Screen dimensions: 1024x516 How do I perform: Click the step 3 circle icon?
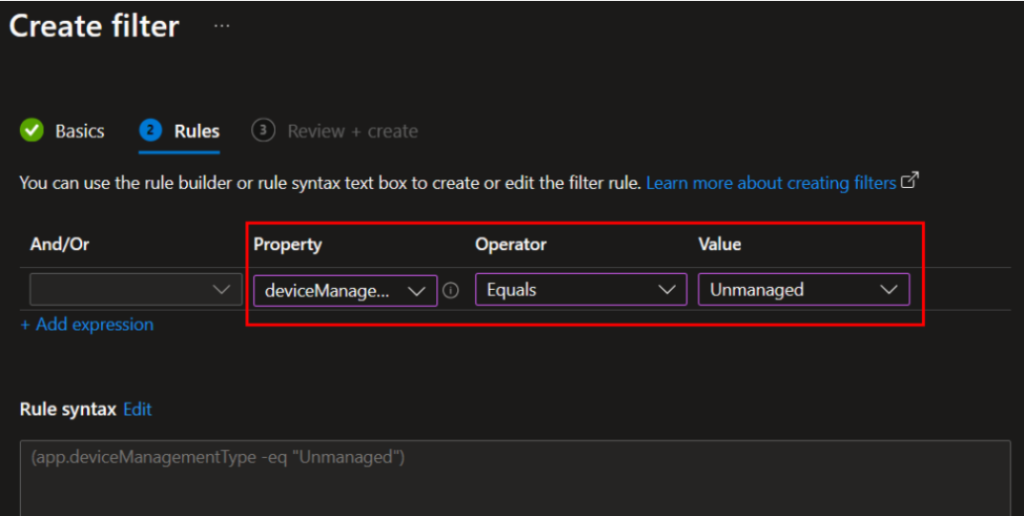[263, 131]
